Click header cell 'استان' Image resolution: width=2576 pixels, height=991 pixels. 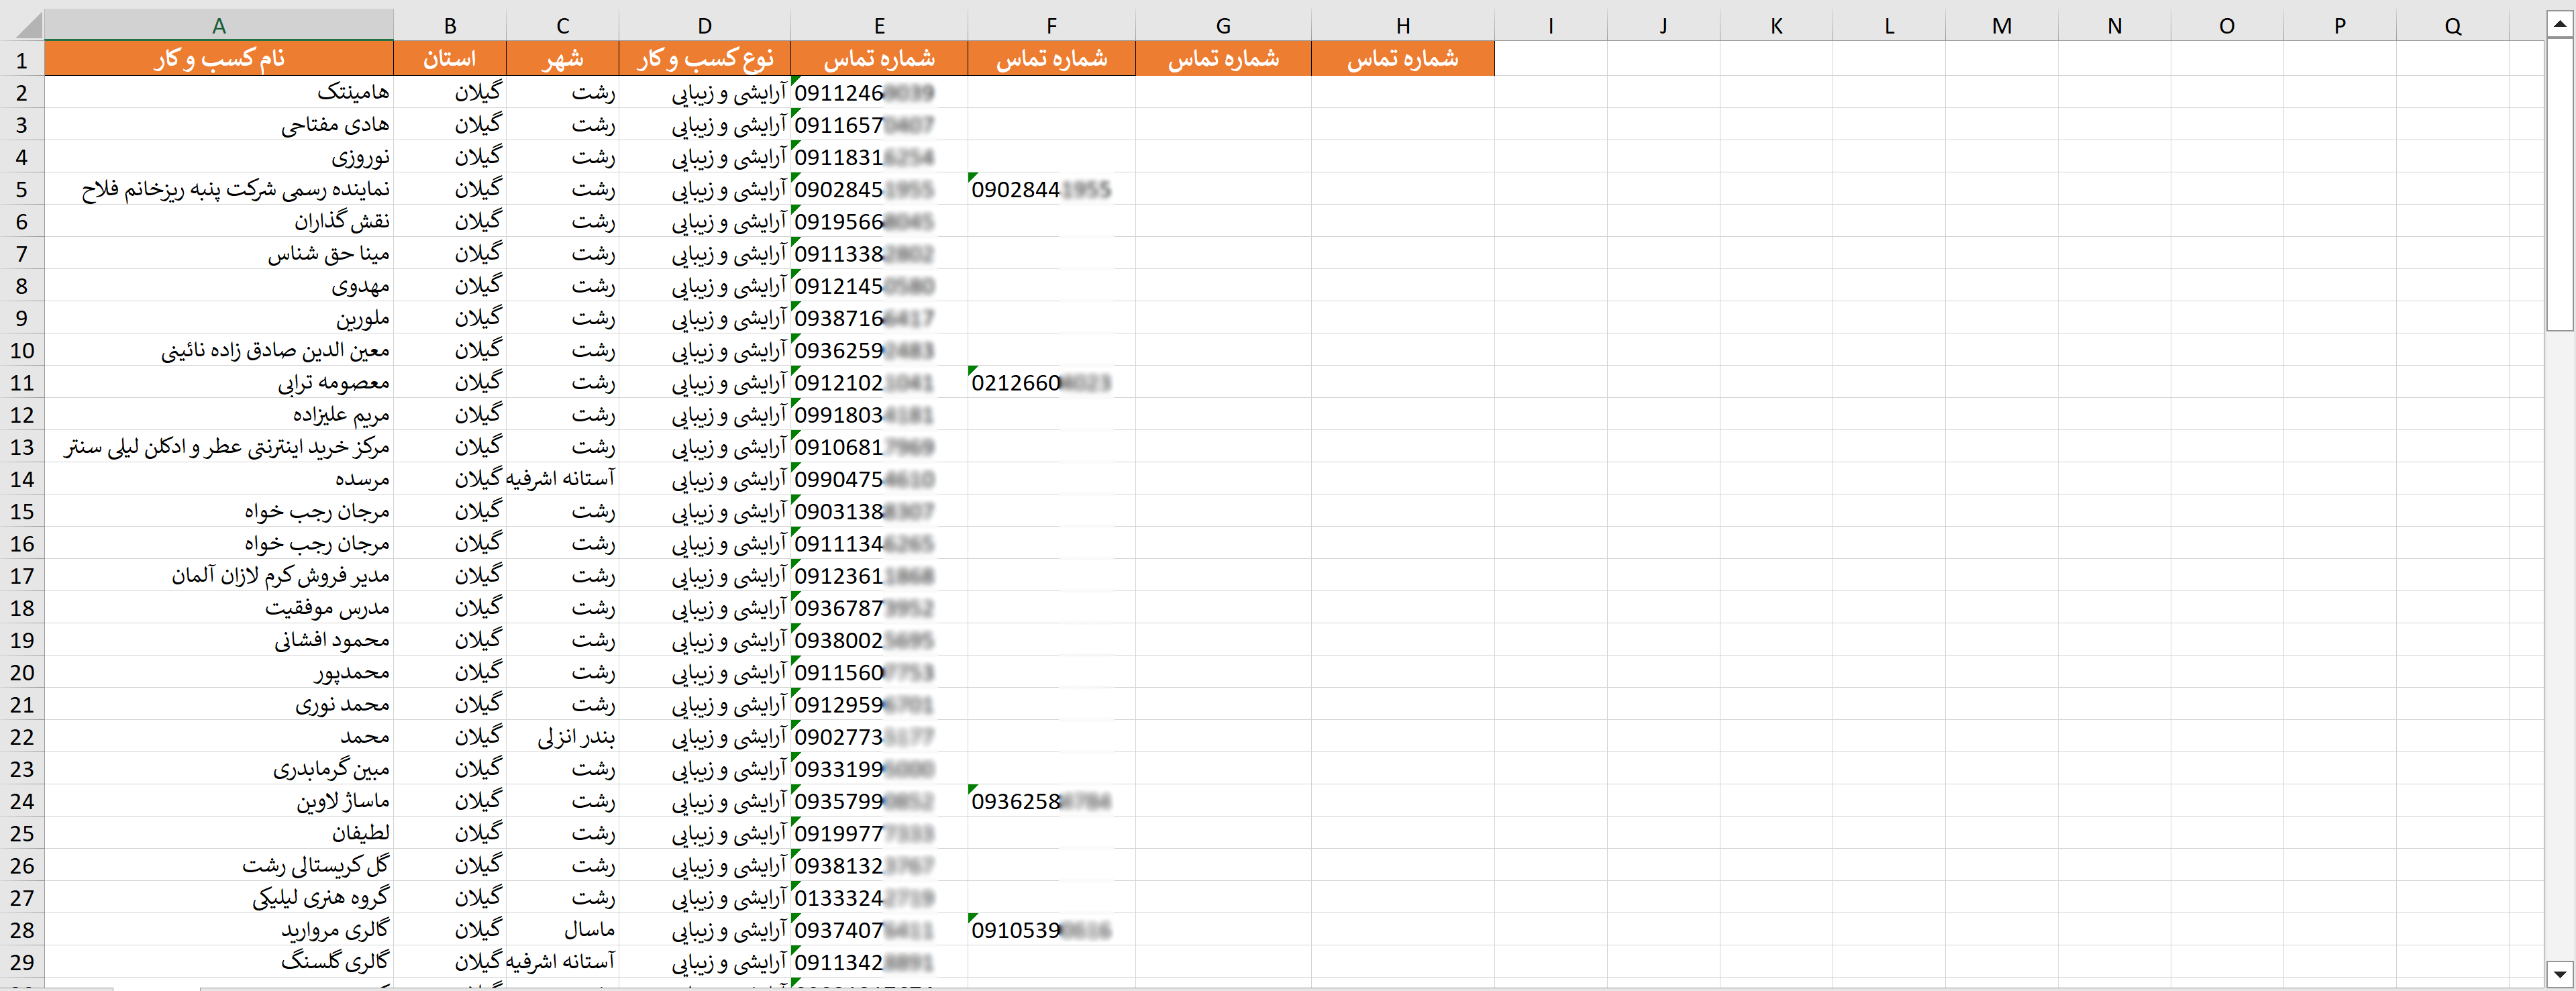pyautogui.click(x=450, y=59)
